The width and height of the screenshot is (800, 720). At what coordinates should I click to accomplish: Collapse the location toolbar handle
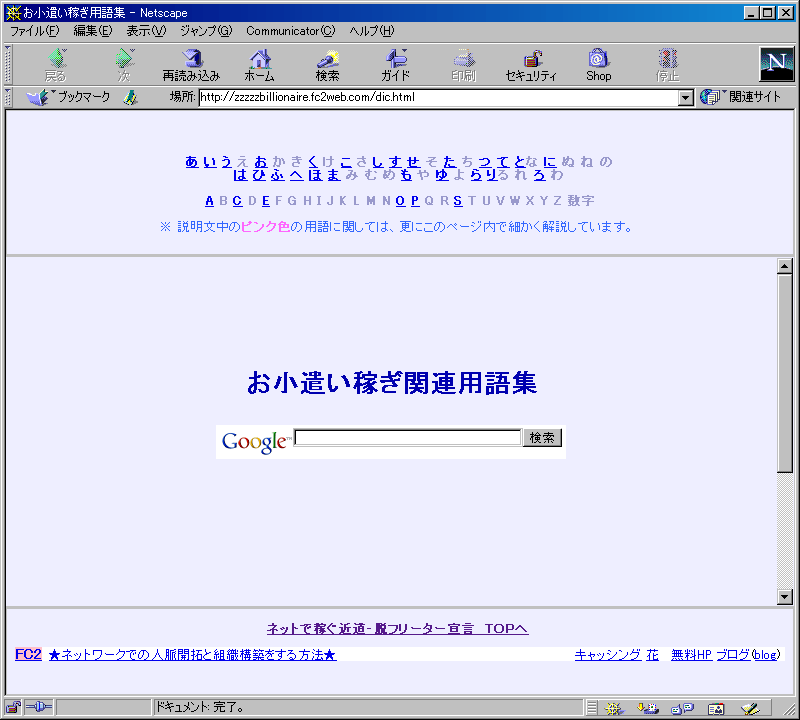point(8,97)
